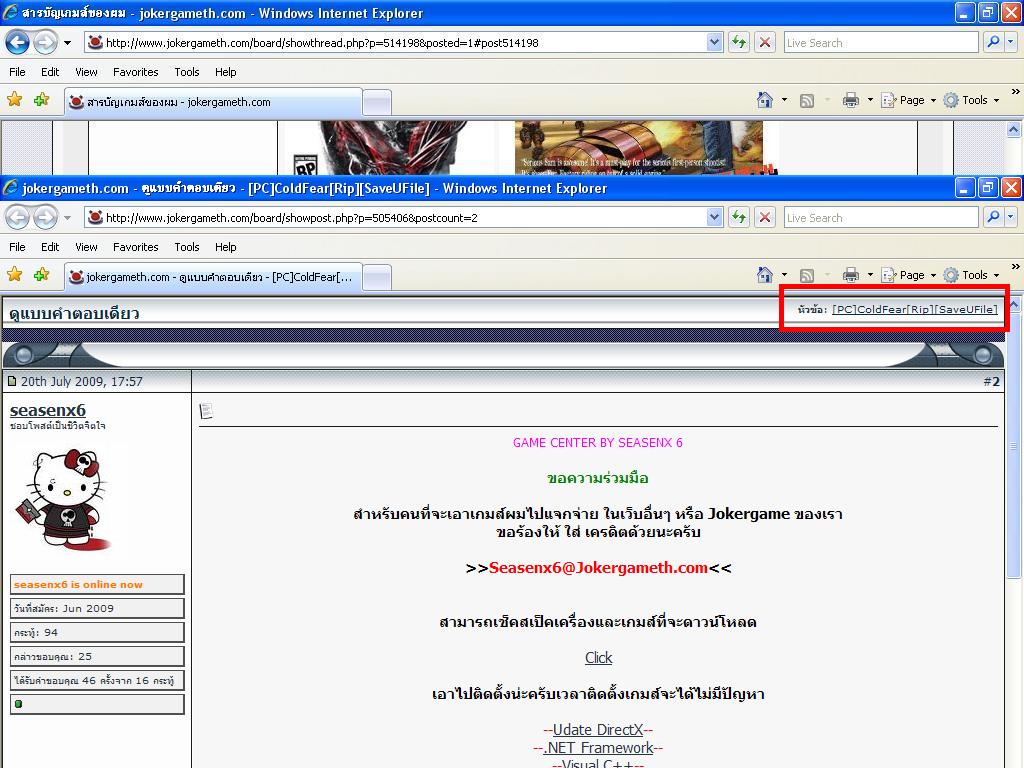Open the .NET Framework link
Viewport: 1024px width, 768px height.
click(598, 748)
